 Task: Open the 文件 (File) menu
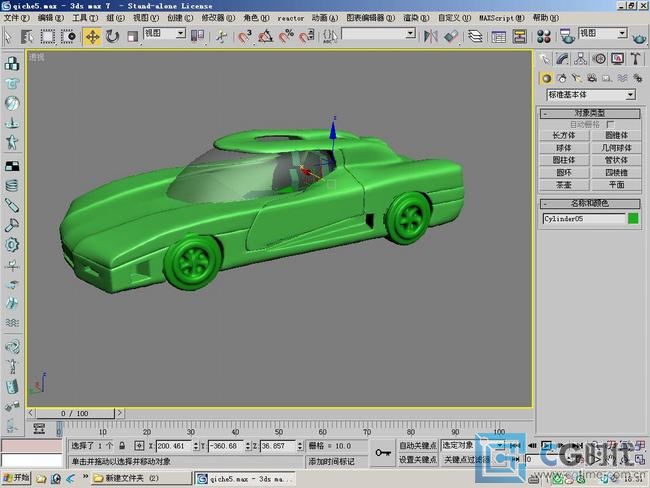17,18
